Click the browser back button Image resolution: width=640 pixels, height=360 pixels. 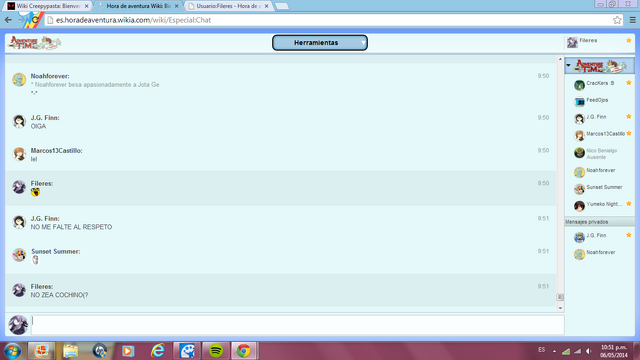click(8, 20)
